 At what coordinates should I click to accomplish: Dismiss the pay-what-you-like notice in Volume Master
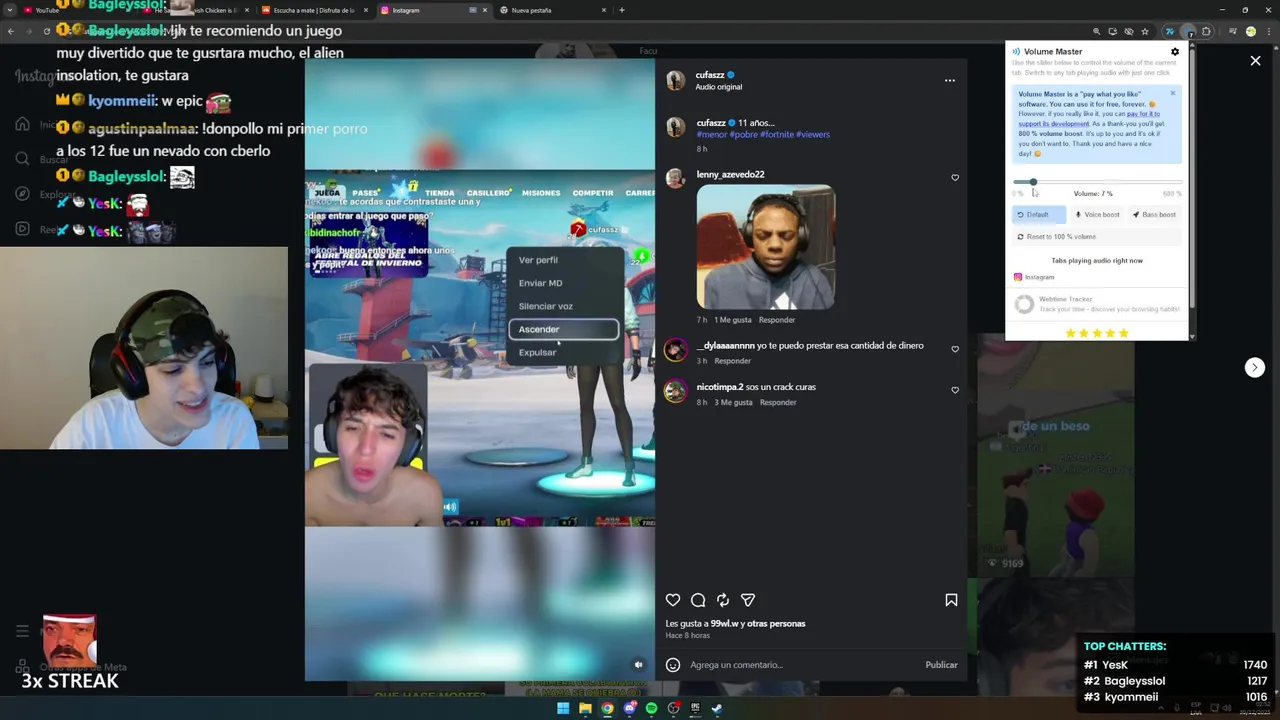(x=1173, y=94)
